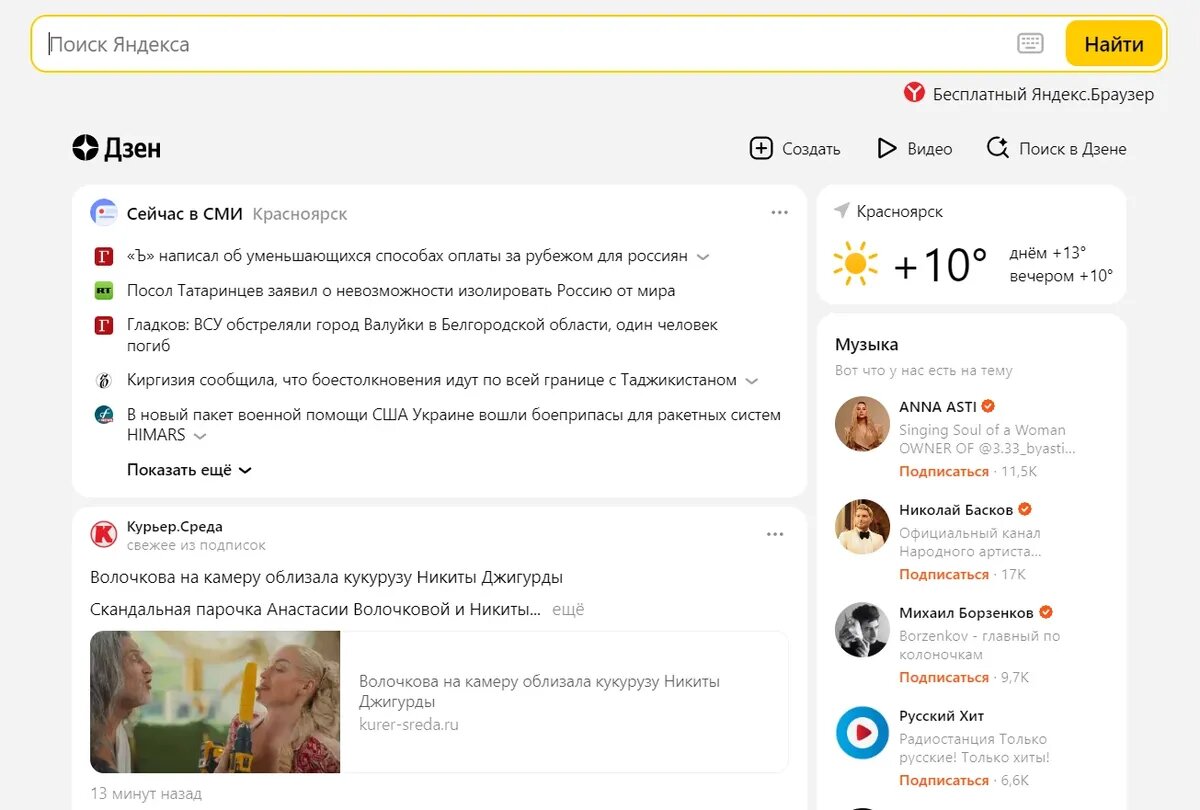Expand chevron after the «Ъ» написал headline

(703, 257)
